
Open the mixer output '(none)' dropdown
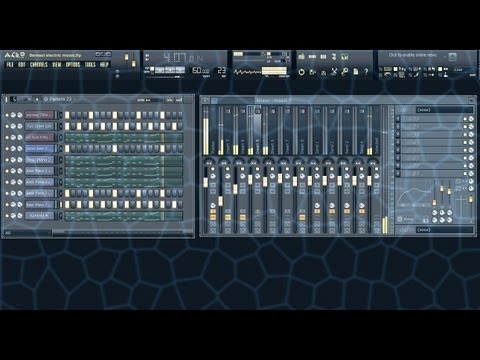444,230
